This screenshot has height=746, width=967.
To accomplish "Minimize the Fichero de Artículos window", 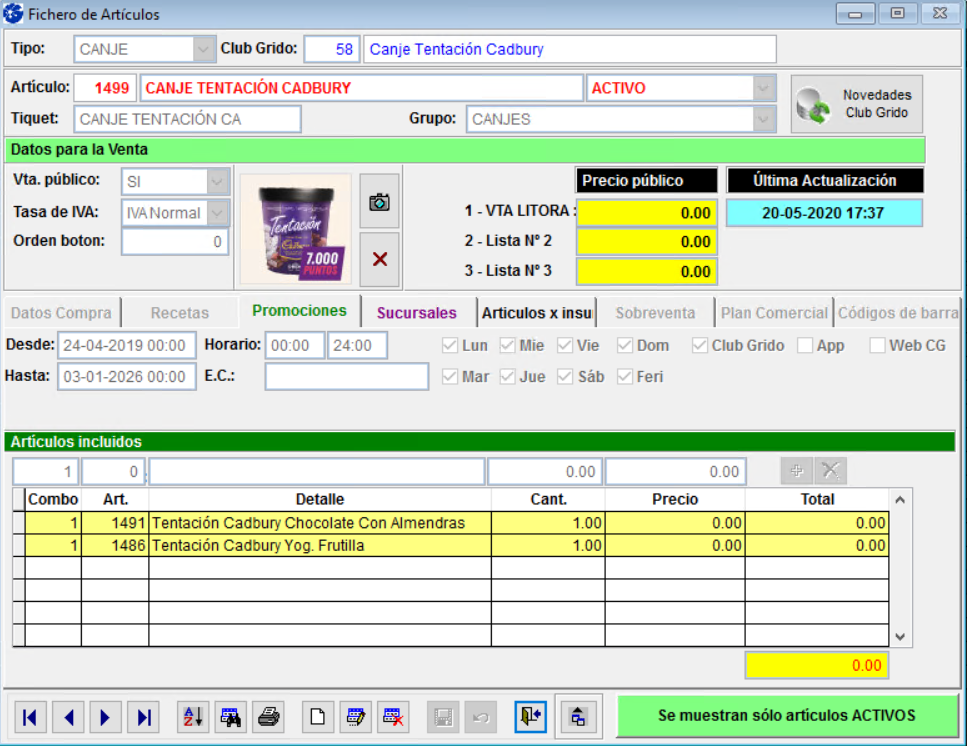I will tap(855, 14).
